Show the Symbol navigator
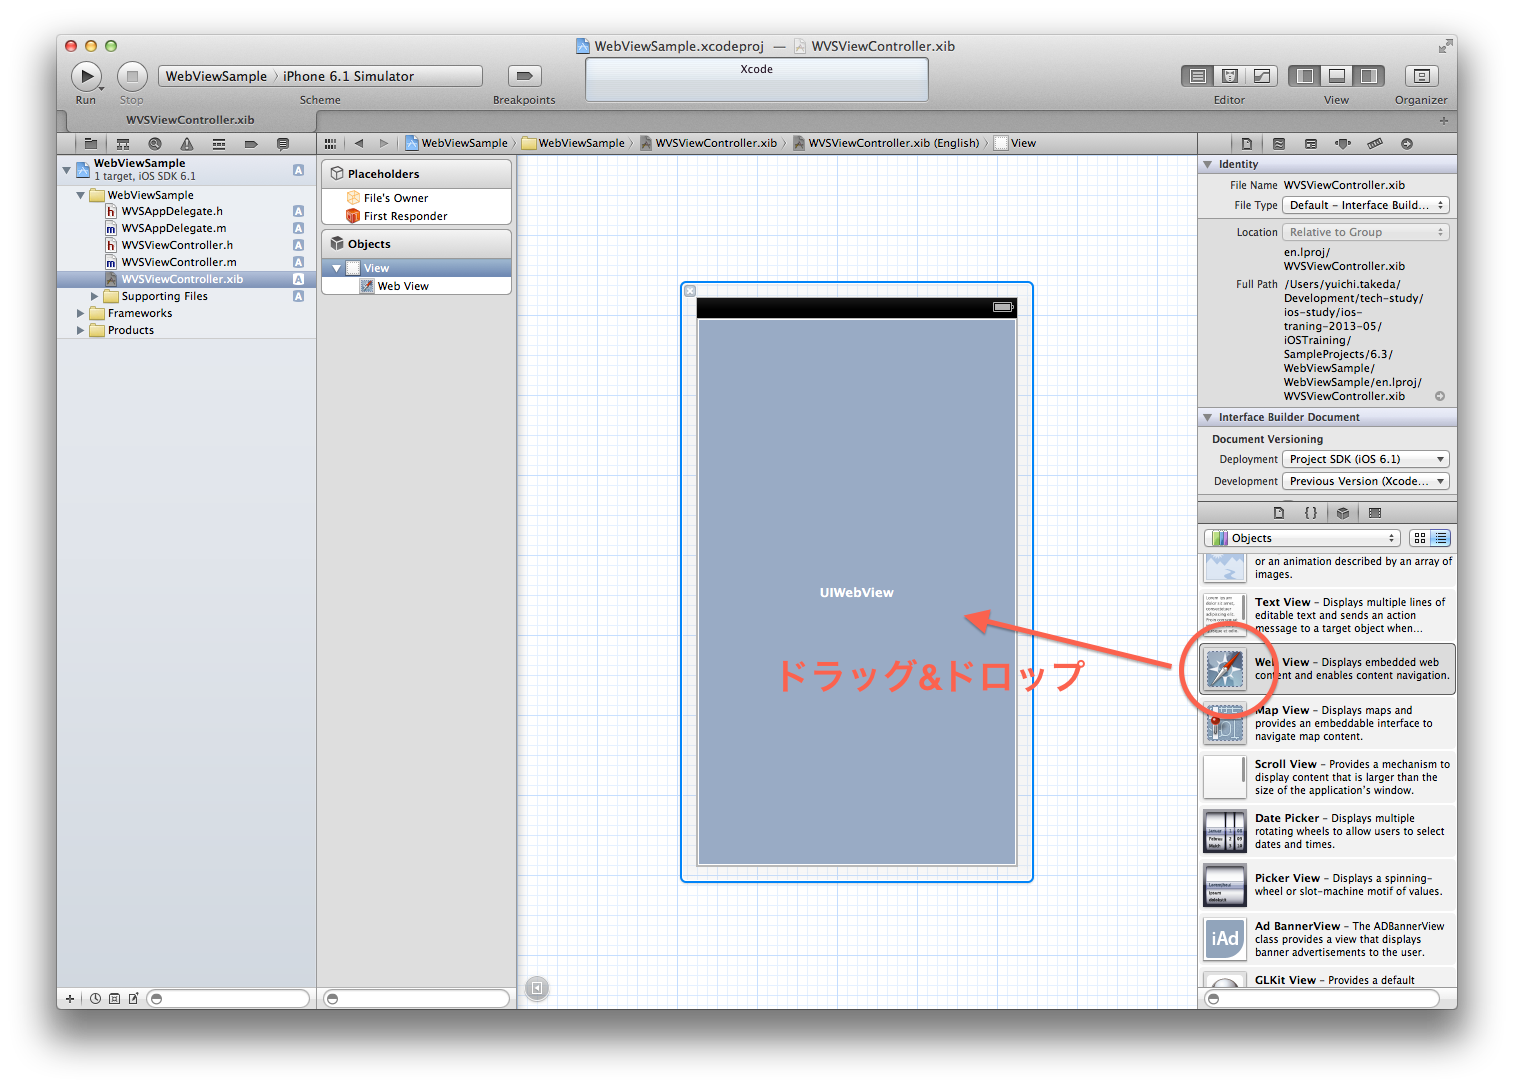 click(x=123, y=144)
